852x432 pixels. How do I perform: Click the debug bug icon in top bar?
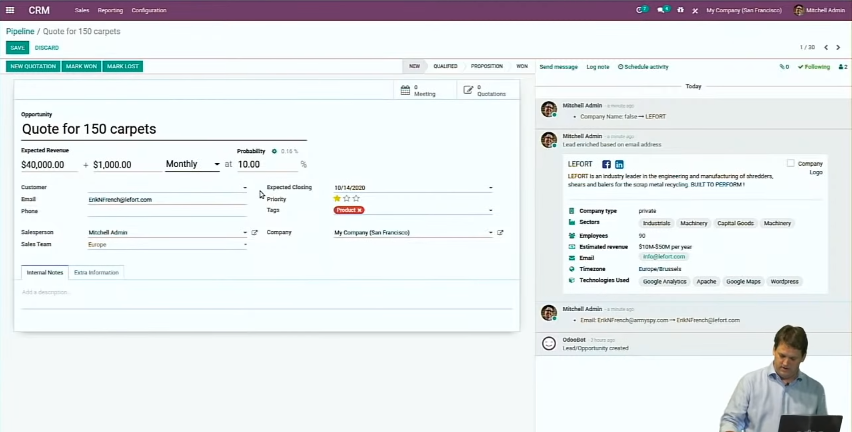[x=680, y=10]
